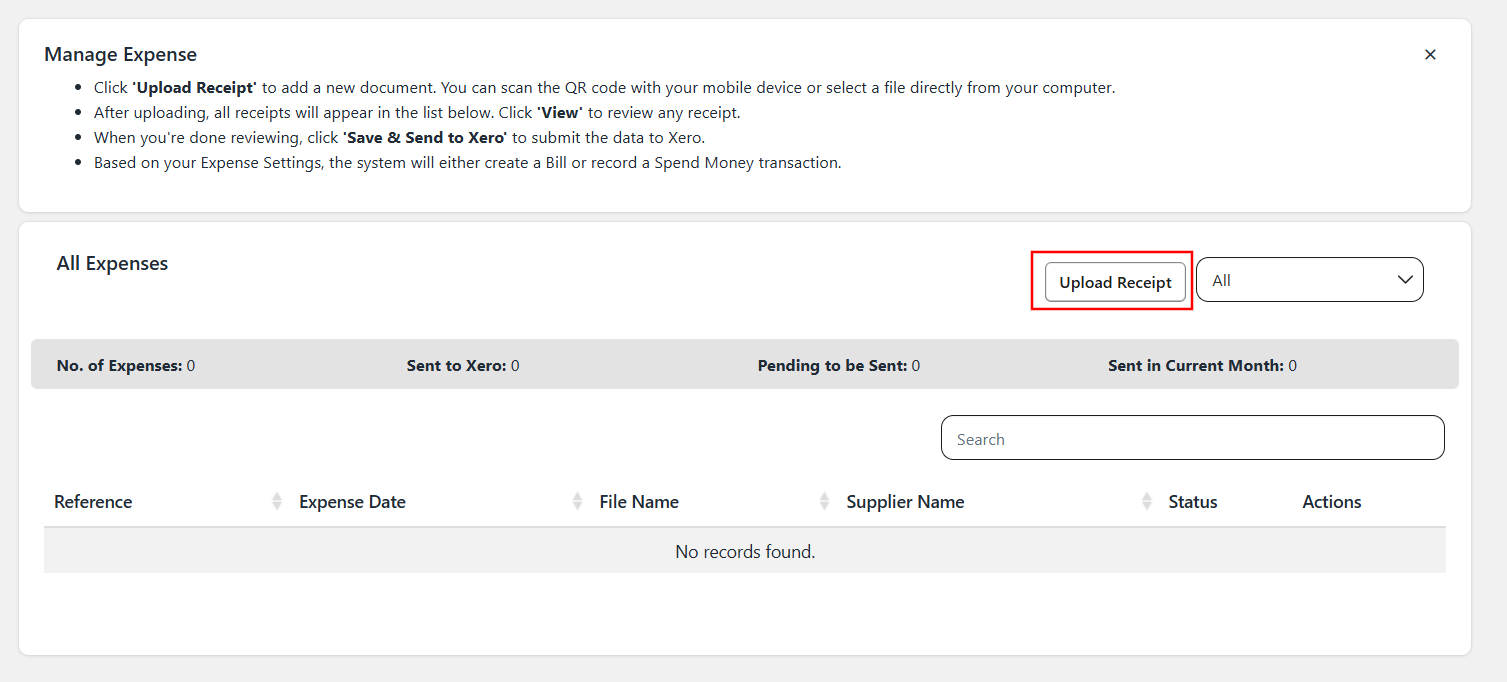Image resolution: width=1507 pixels, height=682 pixels.
Task: Click sort arrows icon beside File Name
Action: (x=824, y=502)
